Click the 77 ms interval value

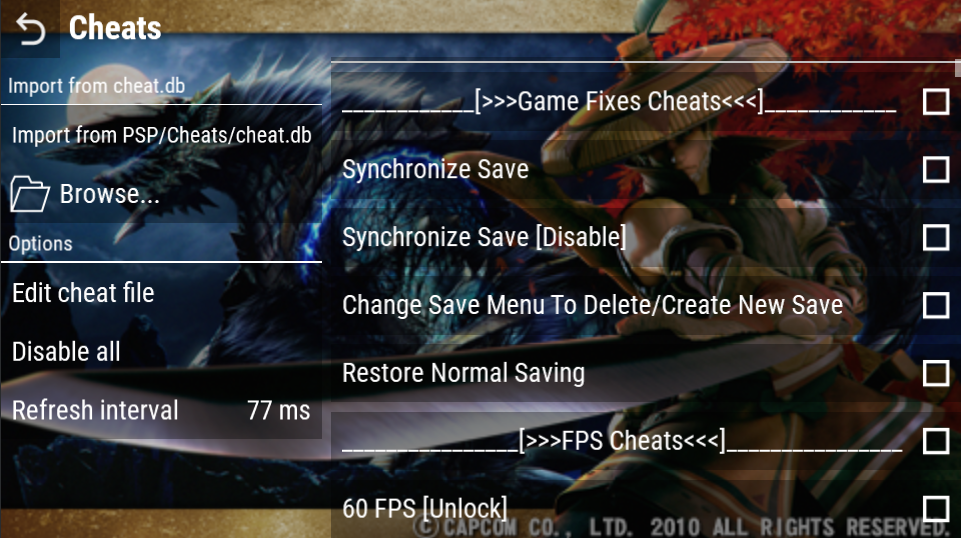[279, 411]
